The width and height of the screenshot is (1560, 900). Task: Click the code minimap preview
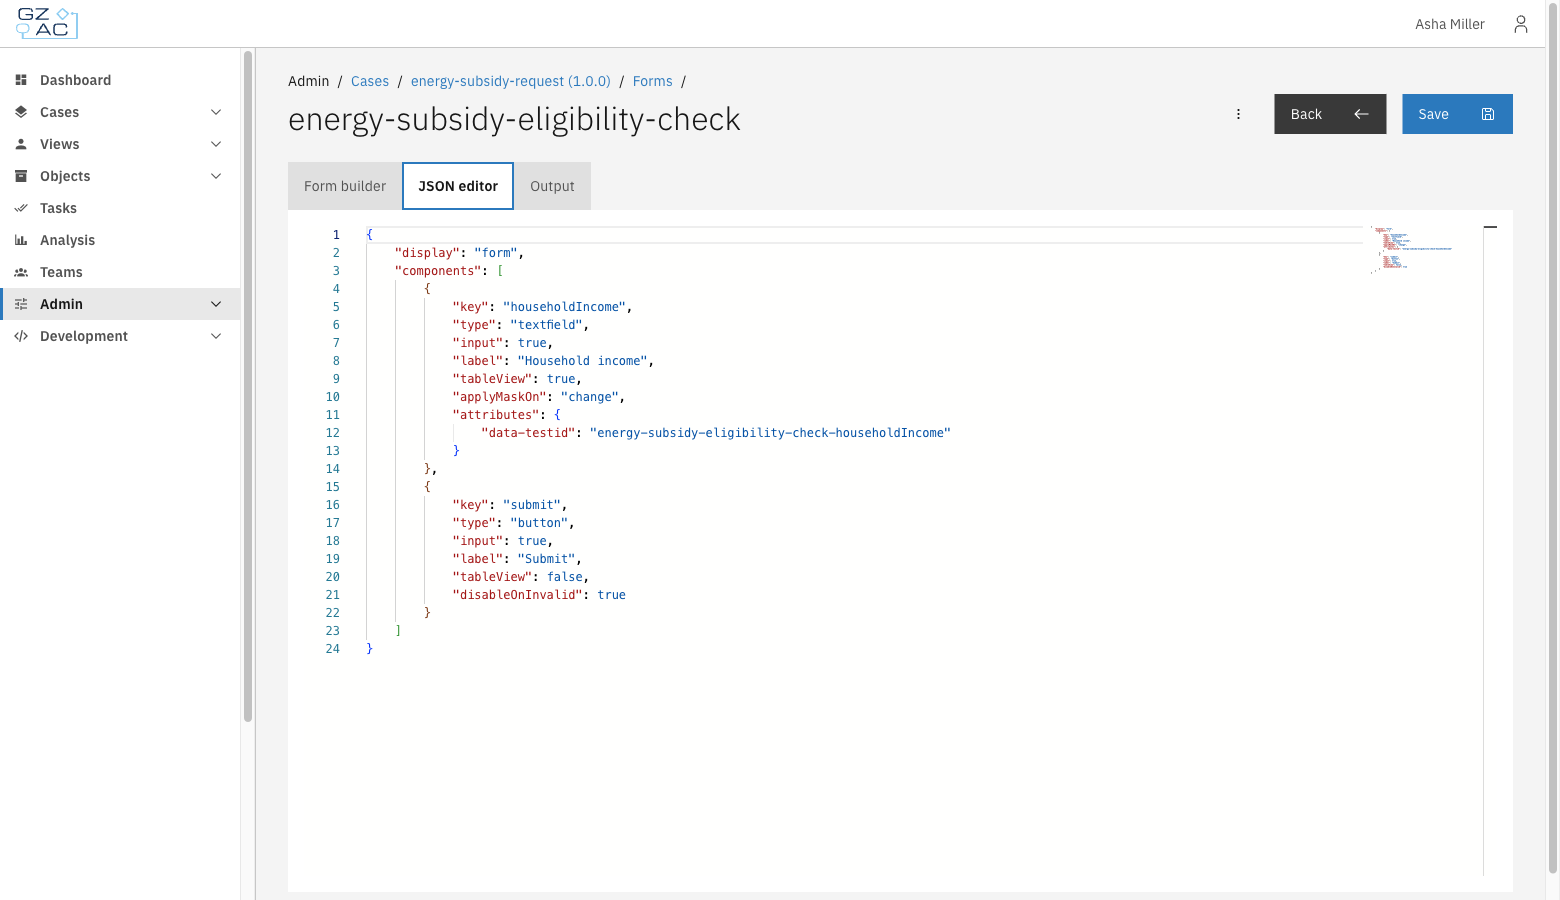click(x=1411, y=249)
